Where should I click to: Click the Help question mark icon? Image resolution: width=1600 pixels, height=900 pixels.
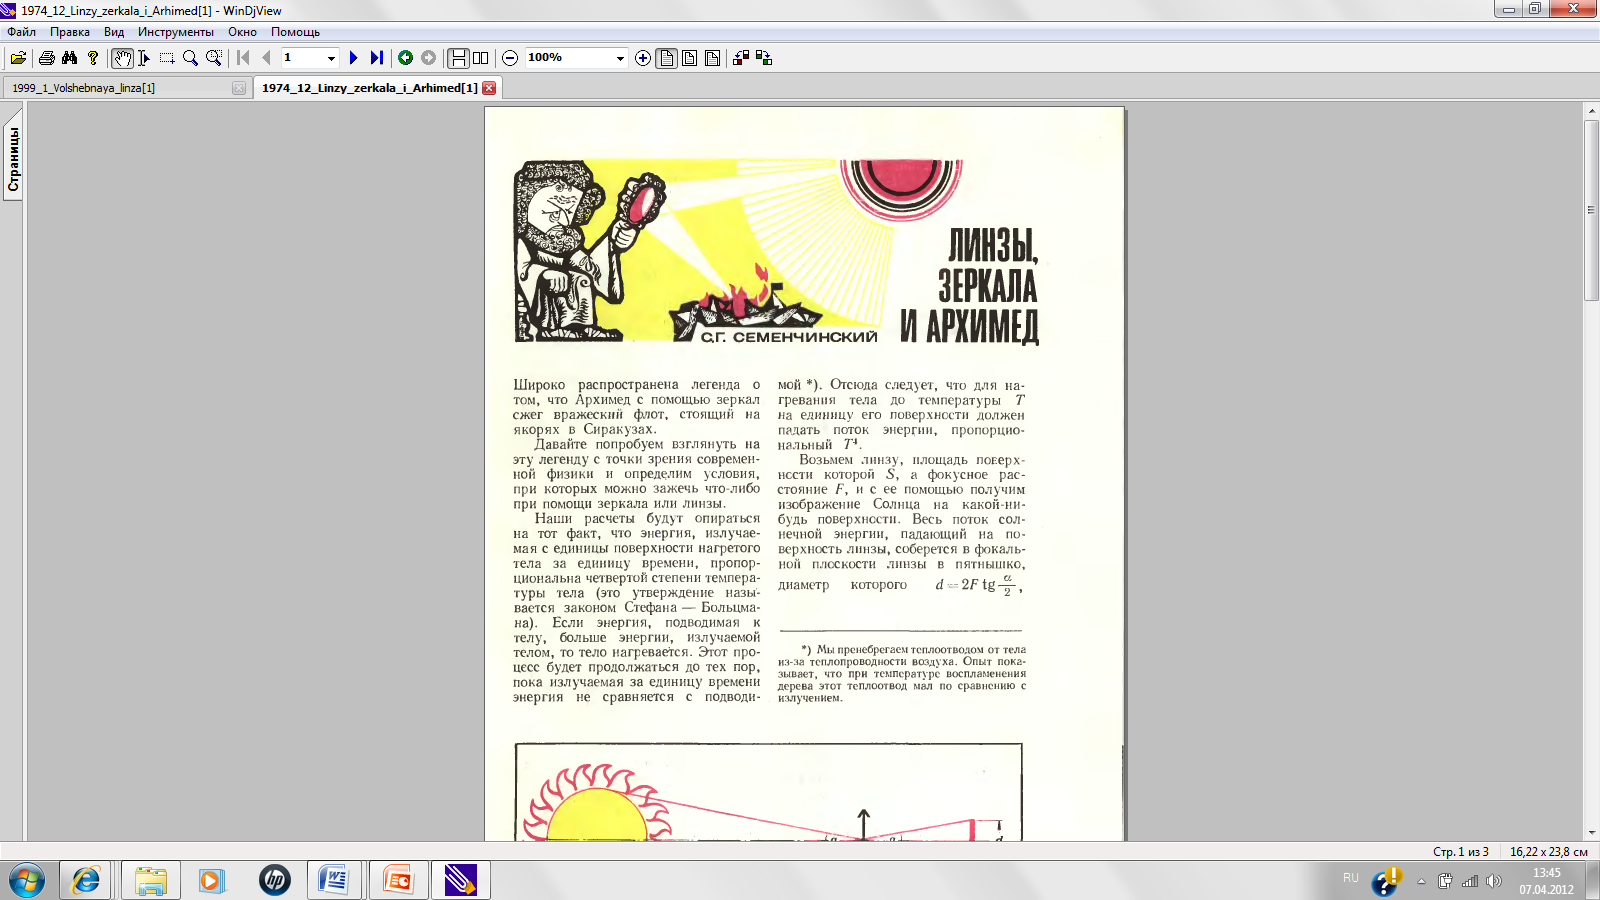click(93, 58)
